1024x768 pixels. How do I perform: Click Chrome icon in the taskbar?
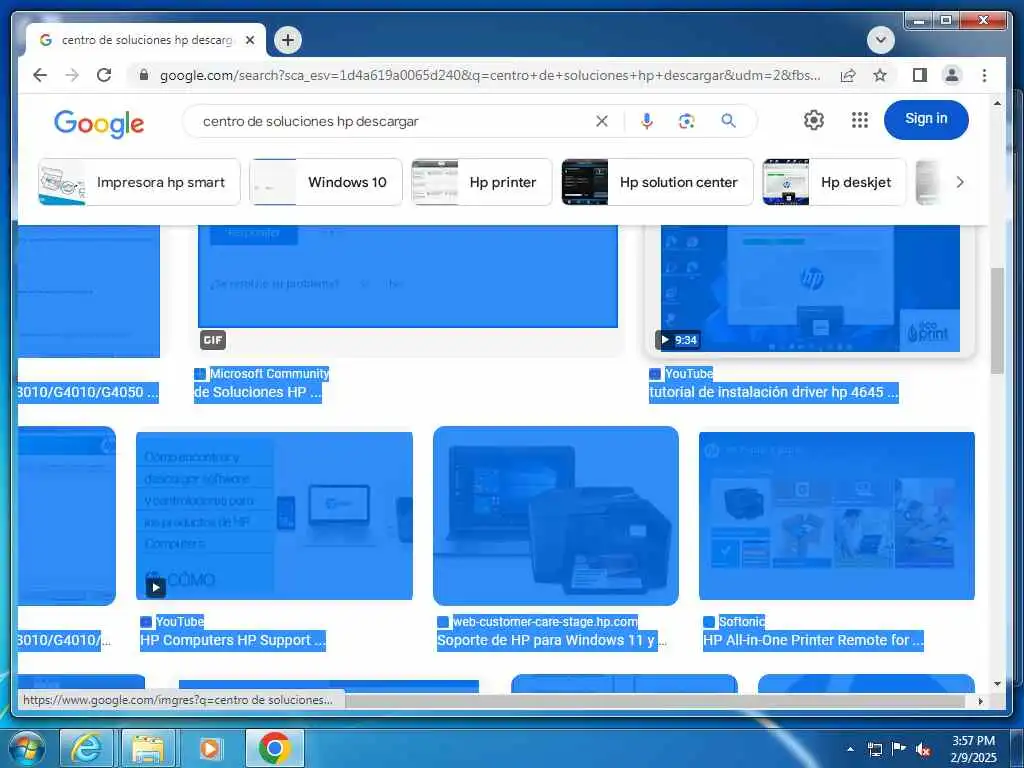pyautogui.click(x=274, y=748)
